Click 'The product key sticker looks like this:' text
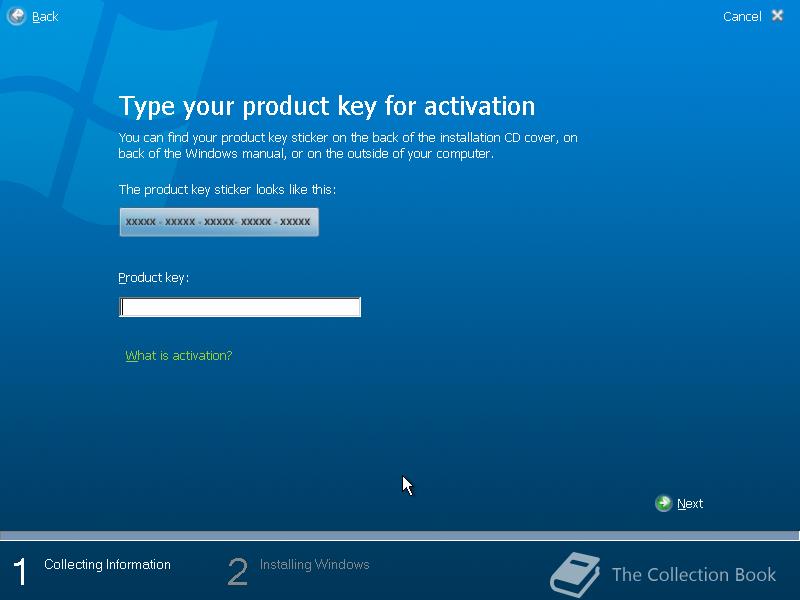Image resolution: width=800 pixels, height=600 pixels. pos(227,190)
